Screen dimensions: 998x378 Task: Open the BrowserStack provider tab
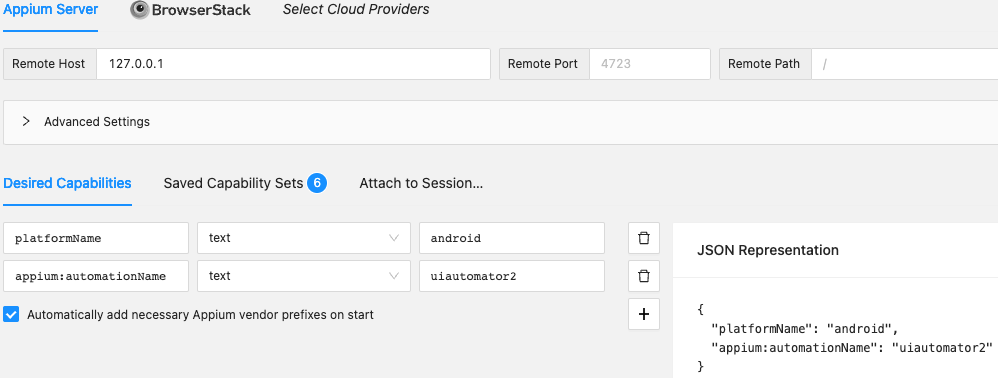[x=190, y=10]
